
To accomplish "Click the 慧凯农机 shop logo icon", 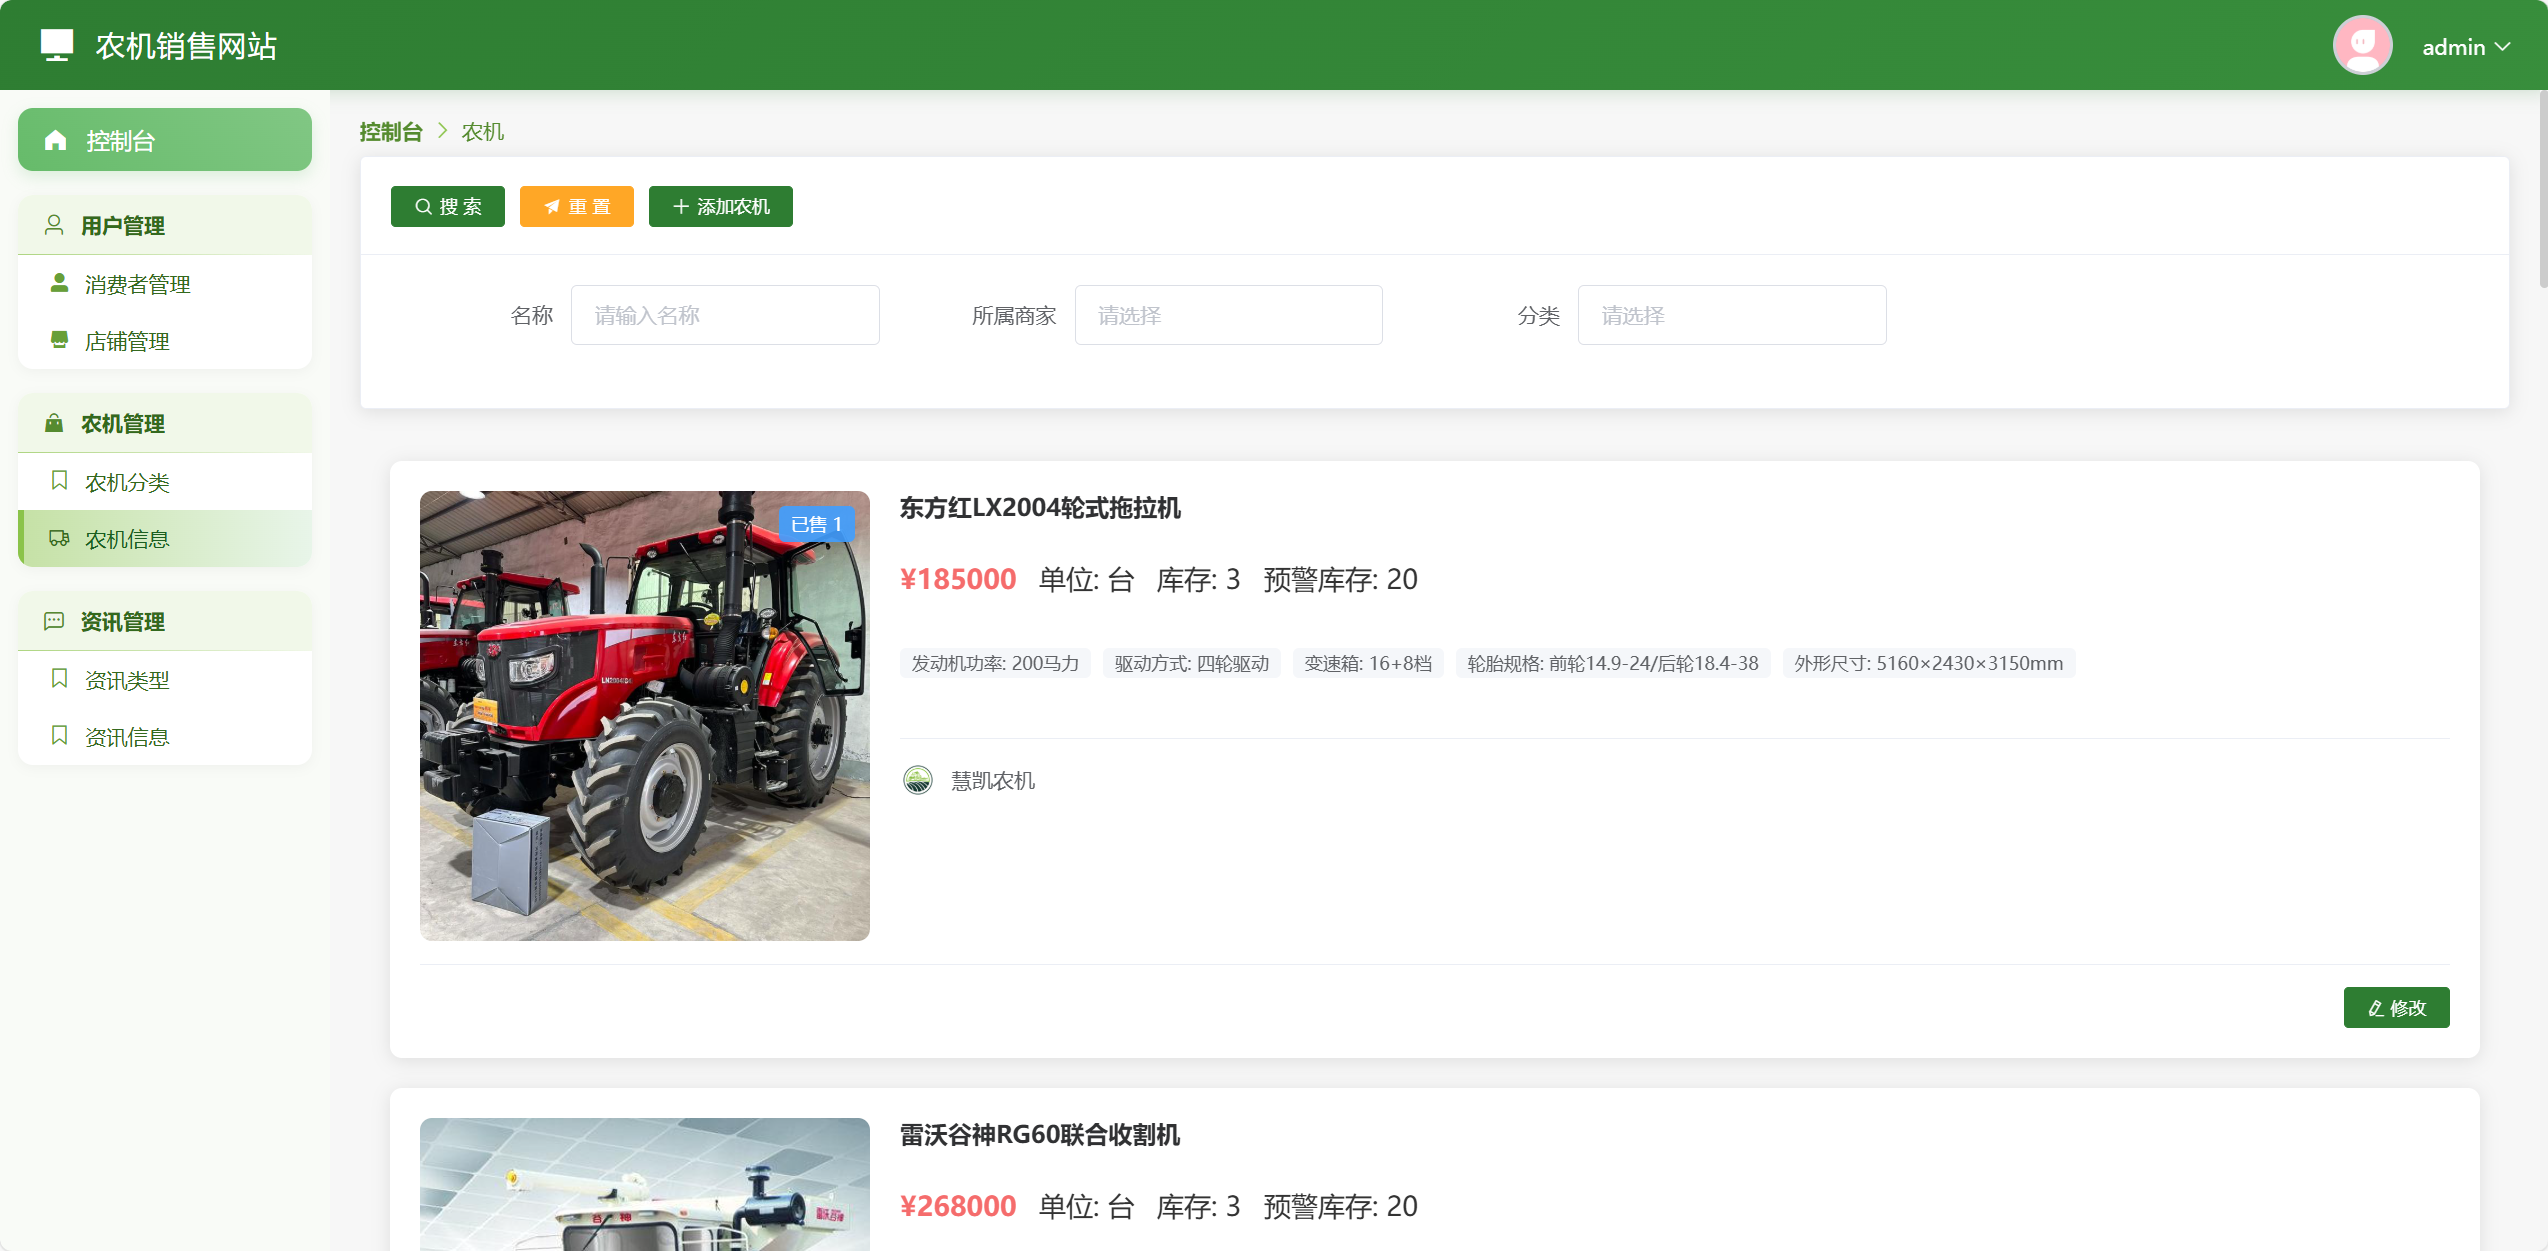I will pyautogui.click(x=918, y=780).
